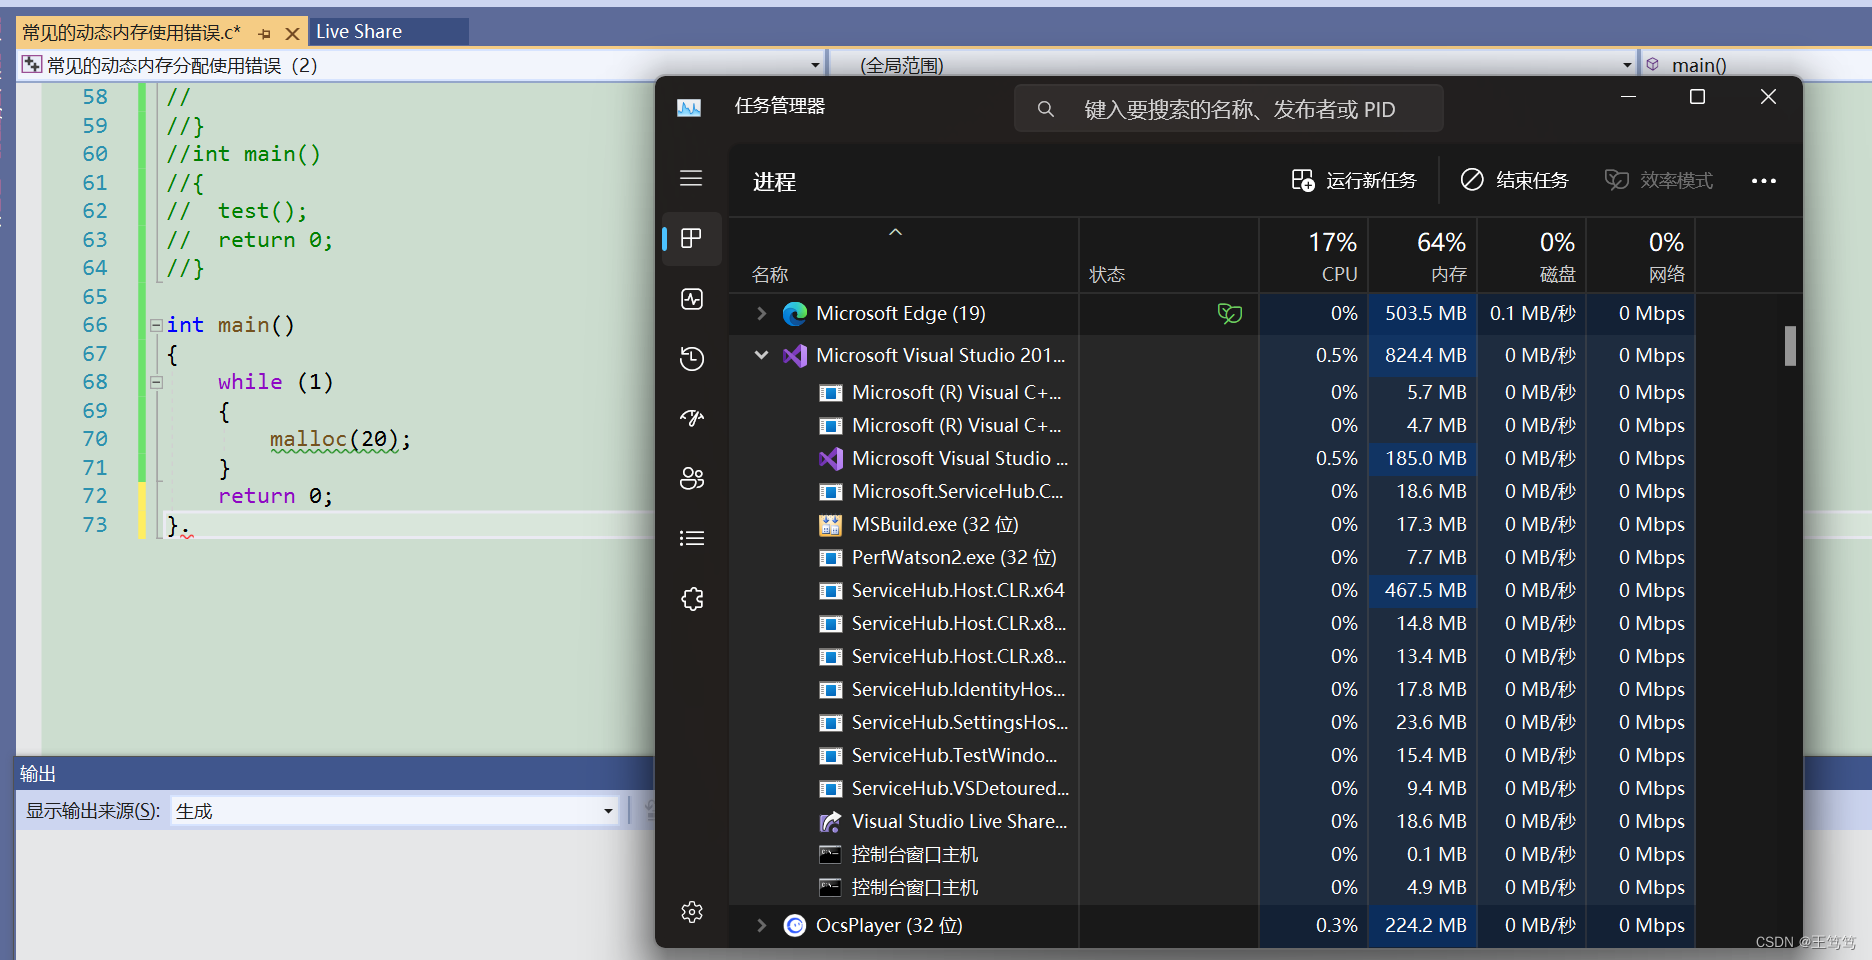The width and height of the screenshot is (1872, 960).
Task: Click the three-dots more options button
Action: coord(1763,181)
